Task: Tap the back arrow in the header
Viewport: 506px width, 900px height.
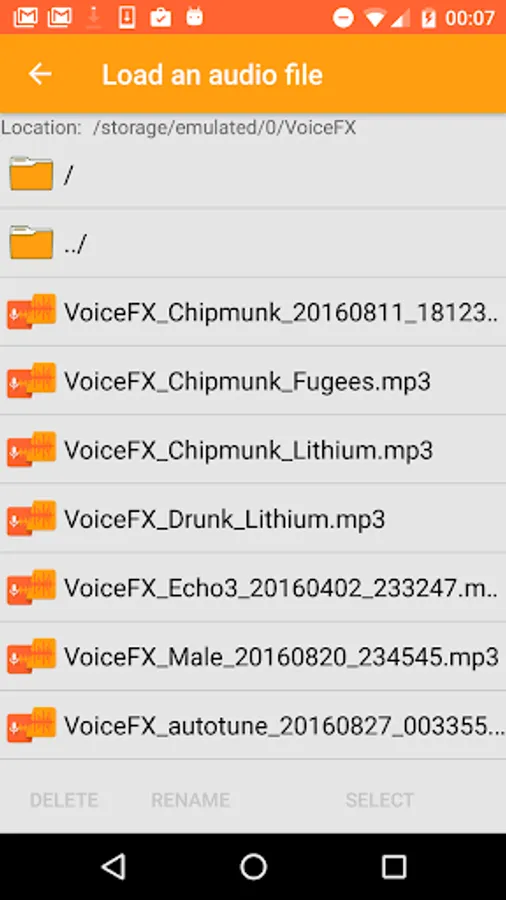Action: click(40, 74)
